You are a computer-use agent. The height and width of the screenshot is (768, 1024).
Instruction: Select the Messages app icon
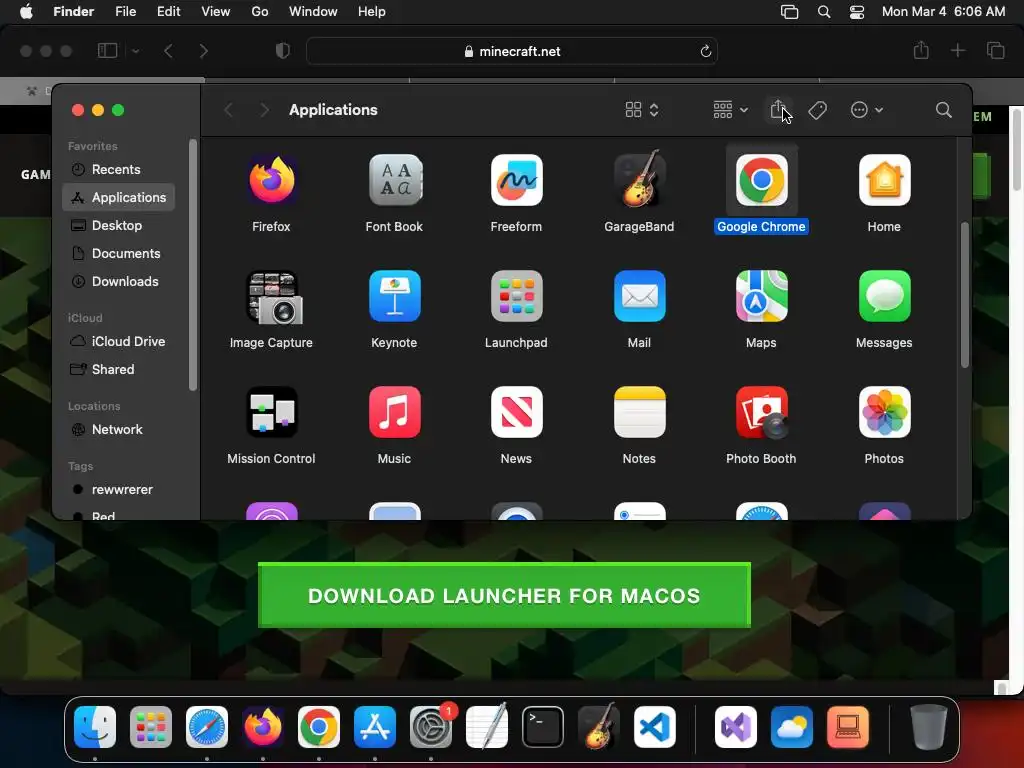point(884,296)
